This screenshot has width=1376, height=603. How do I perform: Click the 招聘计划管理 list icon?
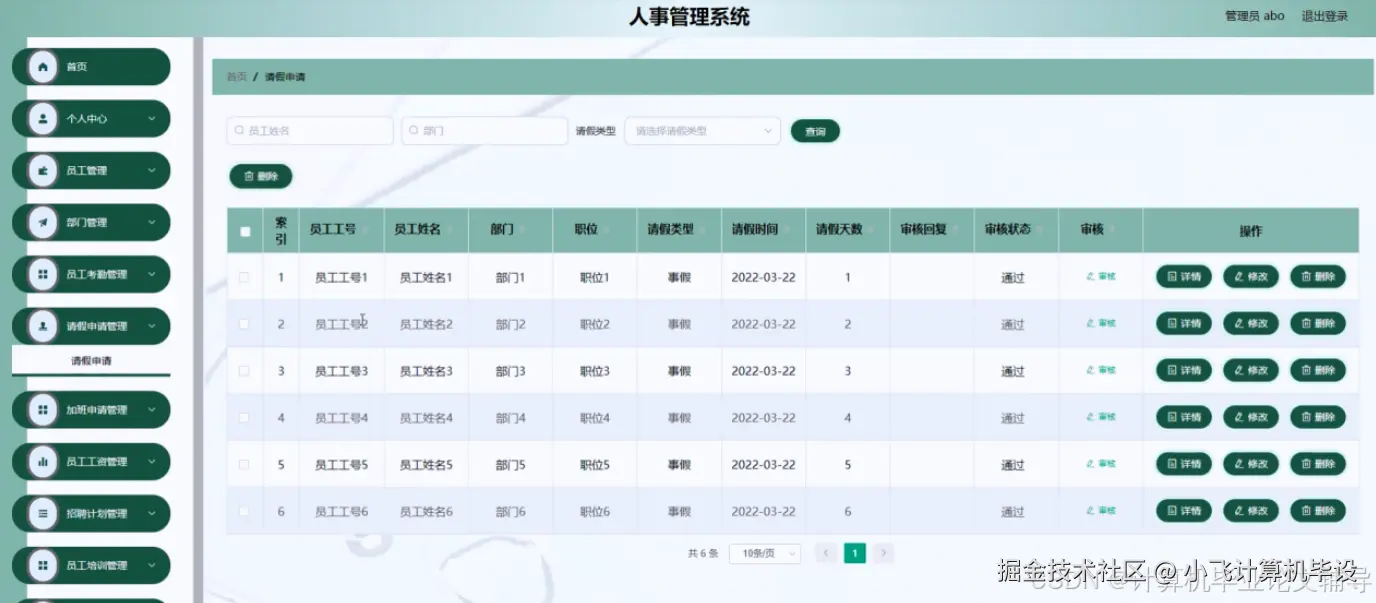click(42, 514)
